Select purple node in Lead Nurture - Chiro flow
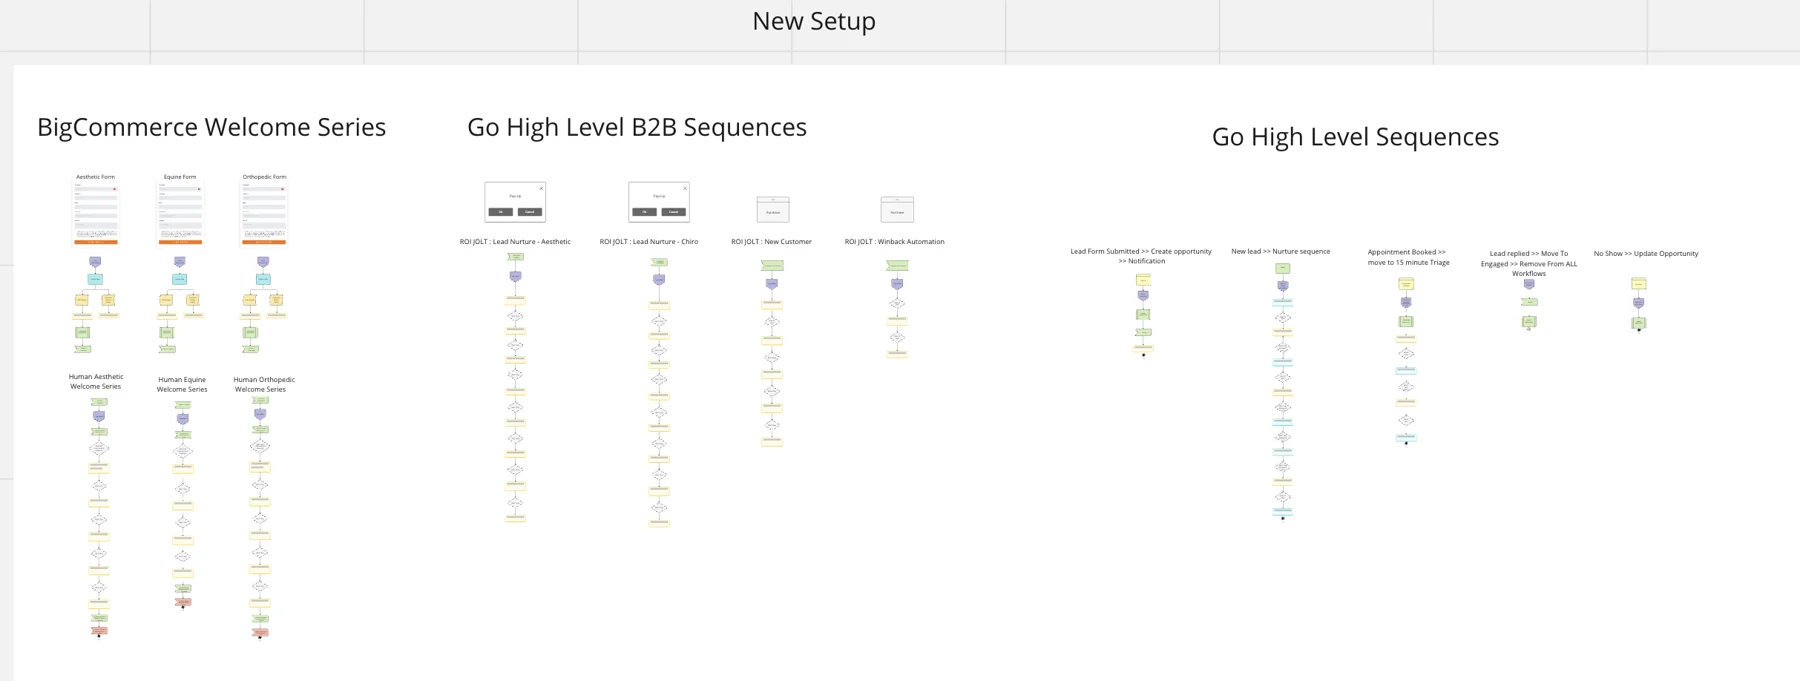This screenshot has width=1800, height=681. coord(659,280)
